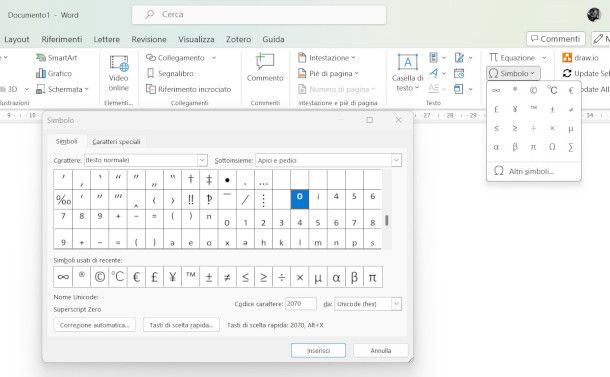Switch to the Caratteri speciali tab
Screen dimensions: 610x377
[116, 142]
